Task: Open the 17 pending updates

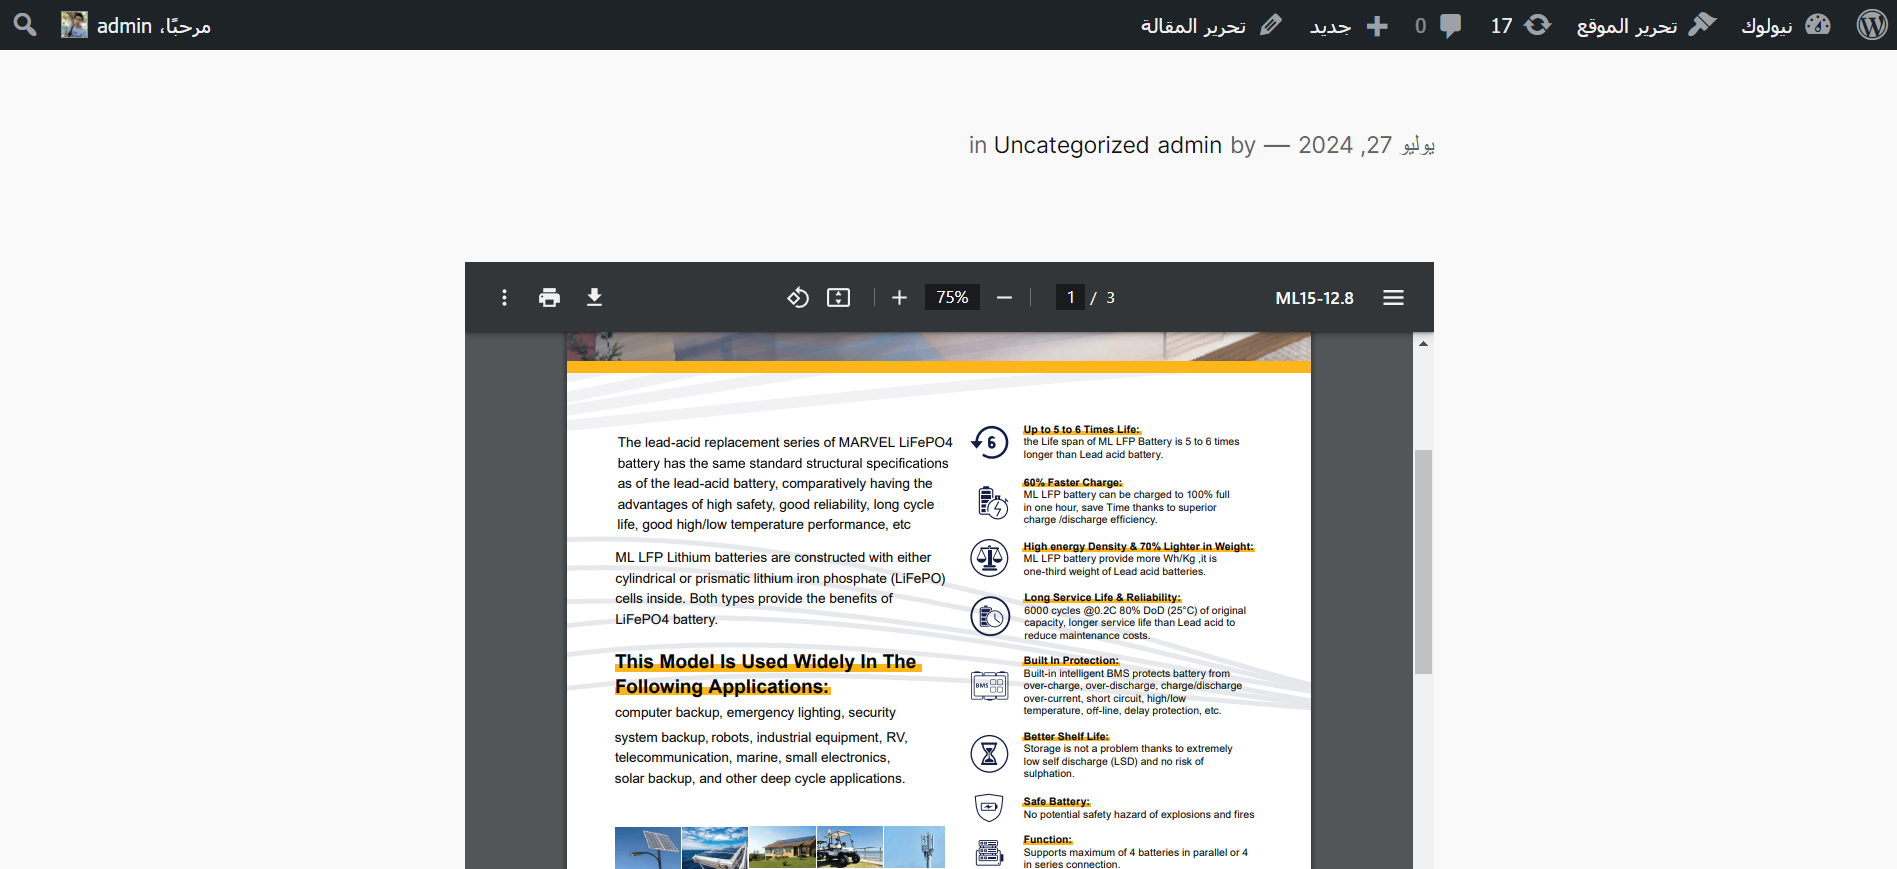Action: click(x=1520, y=25)
